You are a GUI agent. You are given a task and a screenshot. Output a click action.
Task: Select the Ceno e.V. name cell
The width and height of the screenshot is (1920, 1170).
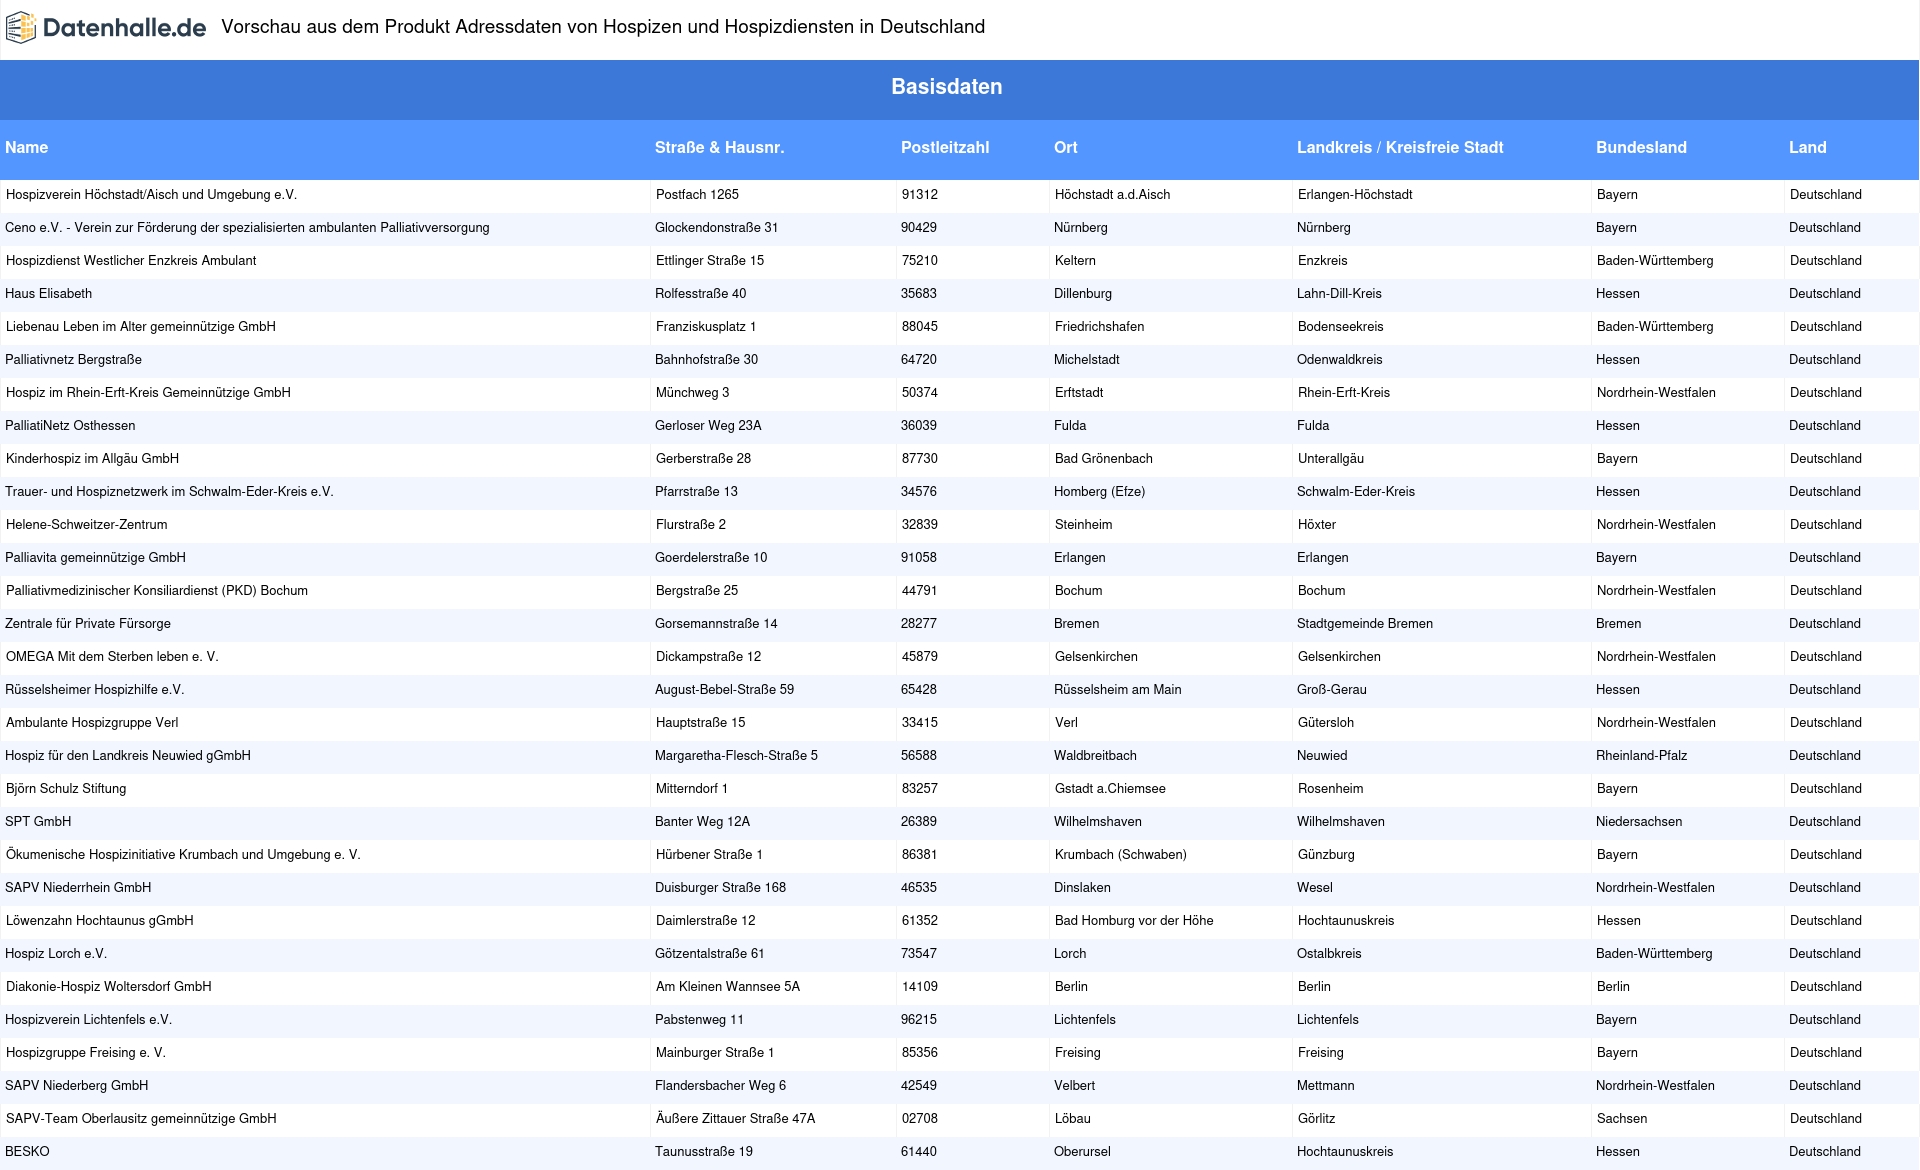[x=247, y=228]
